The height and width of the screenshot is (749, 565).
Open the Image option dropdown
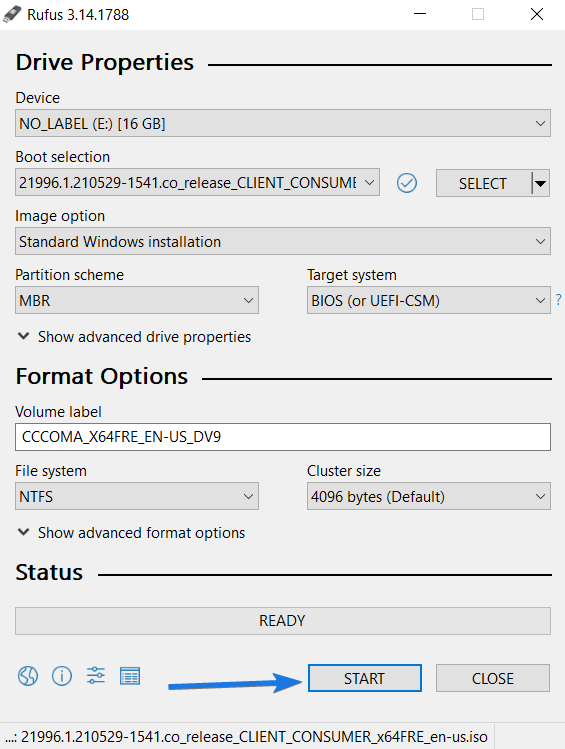[x=283, y=241]
